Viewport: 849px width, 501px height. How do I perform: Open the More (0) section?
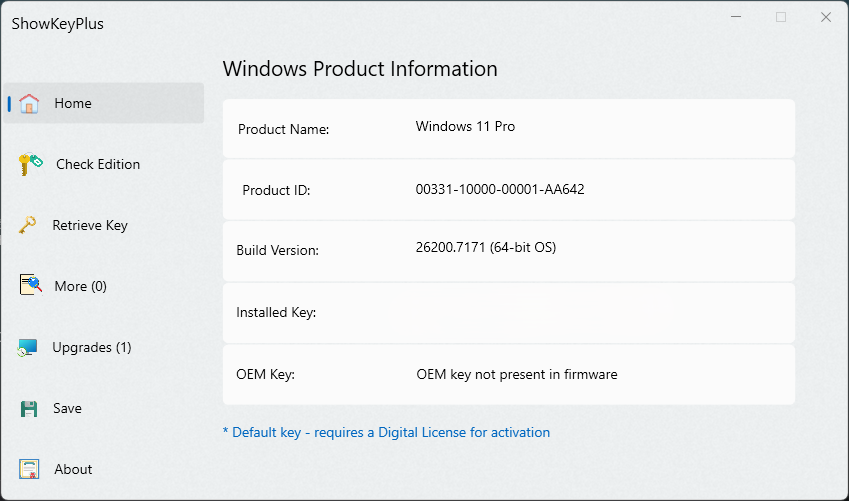point(80,286)
